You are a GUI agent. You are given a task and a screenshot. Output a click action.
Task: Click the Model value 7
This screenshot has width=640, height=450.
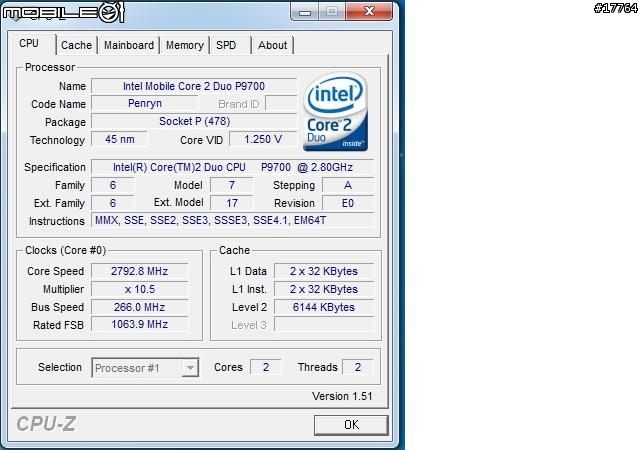pyautogui.click(x=231, y=185)
